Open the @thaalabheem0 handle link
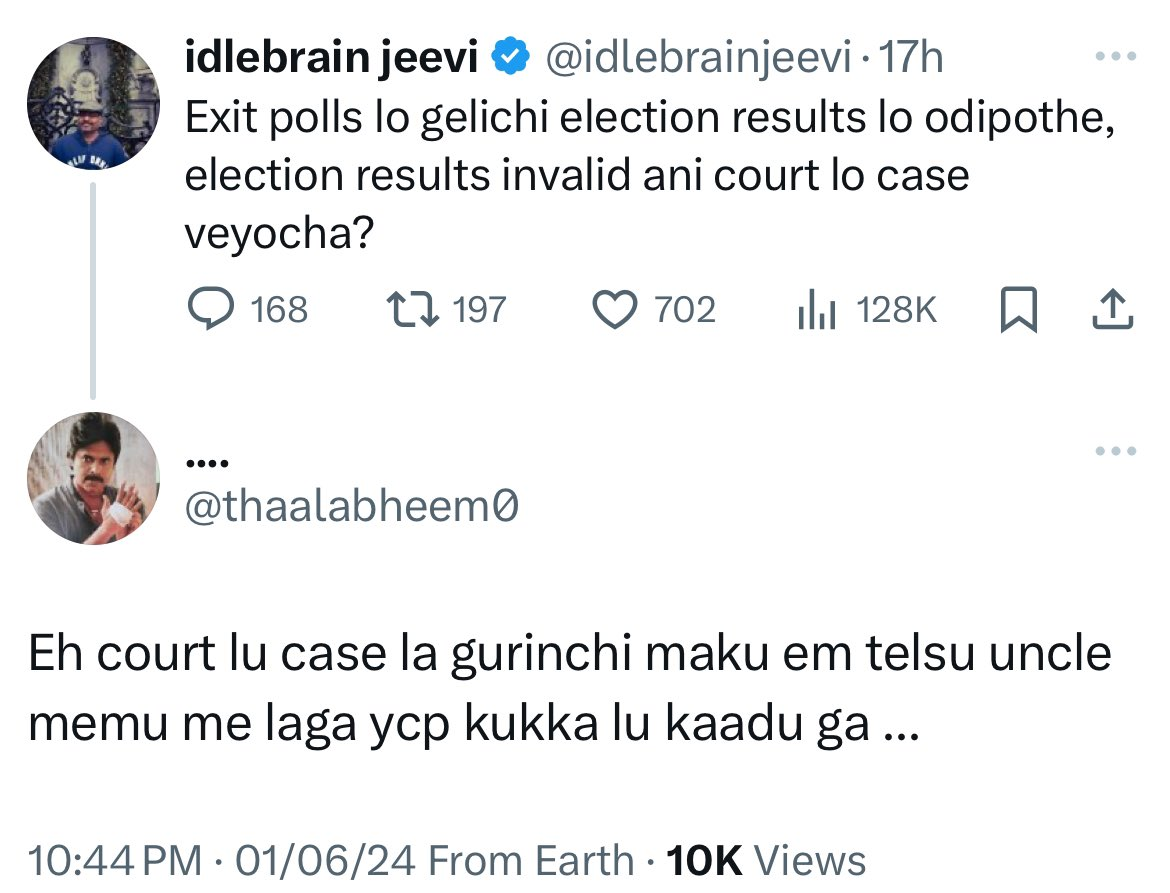1170x893 pixels. 351,507
